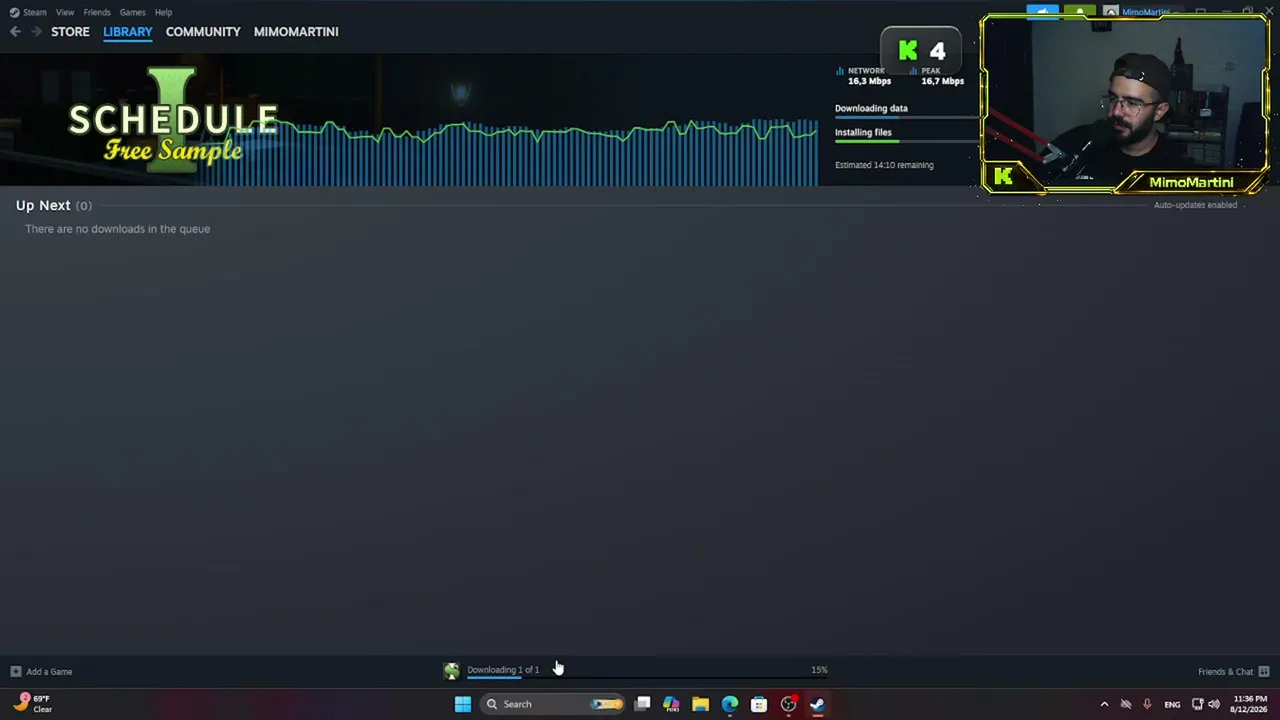
Task: Go back with the left arrow
Action: (15, 32)
